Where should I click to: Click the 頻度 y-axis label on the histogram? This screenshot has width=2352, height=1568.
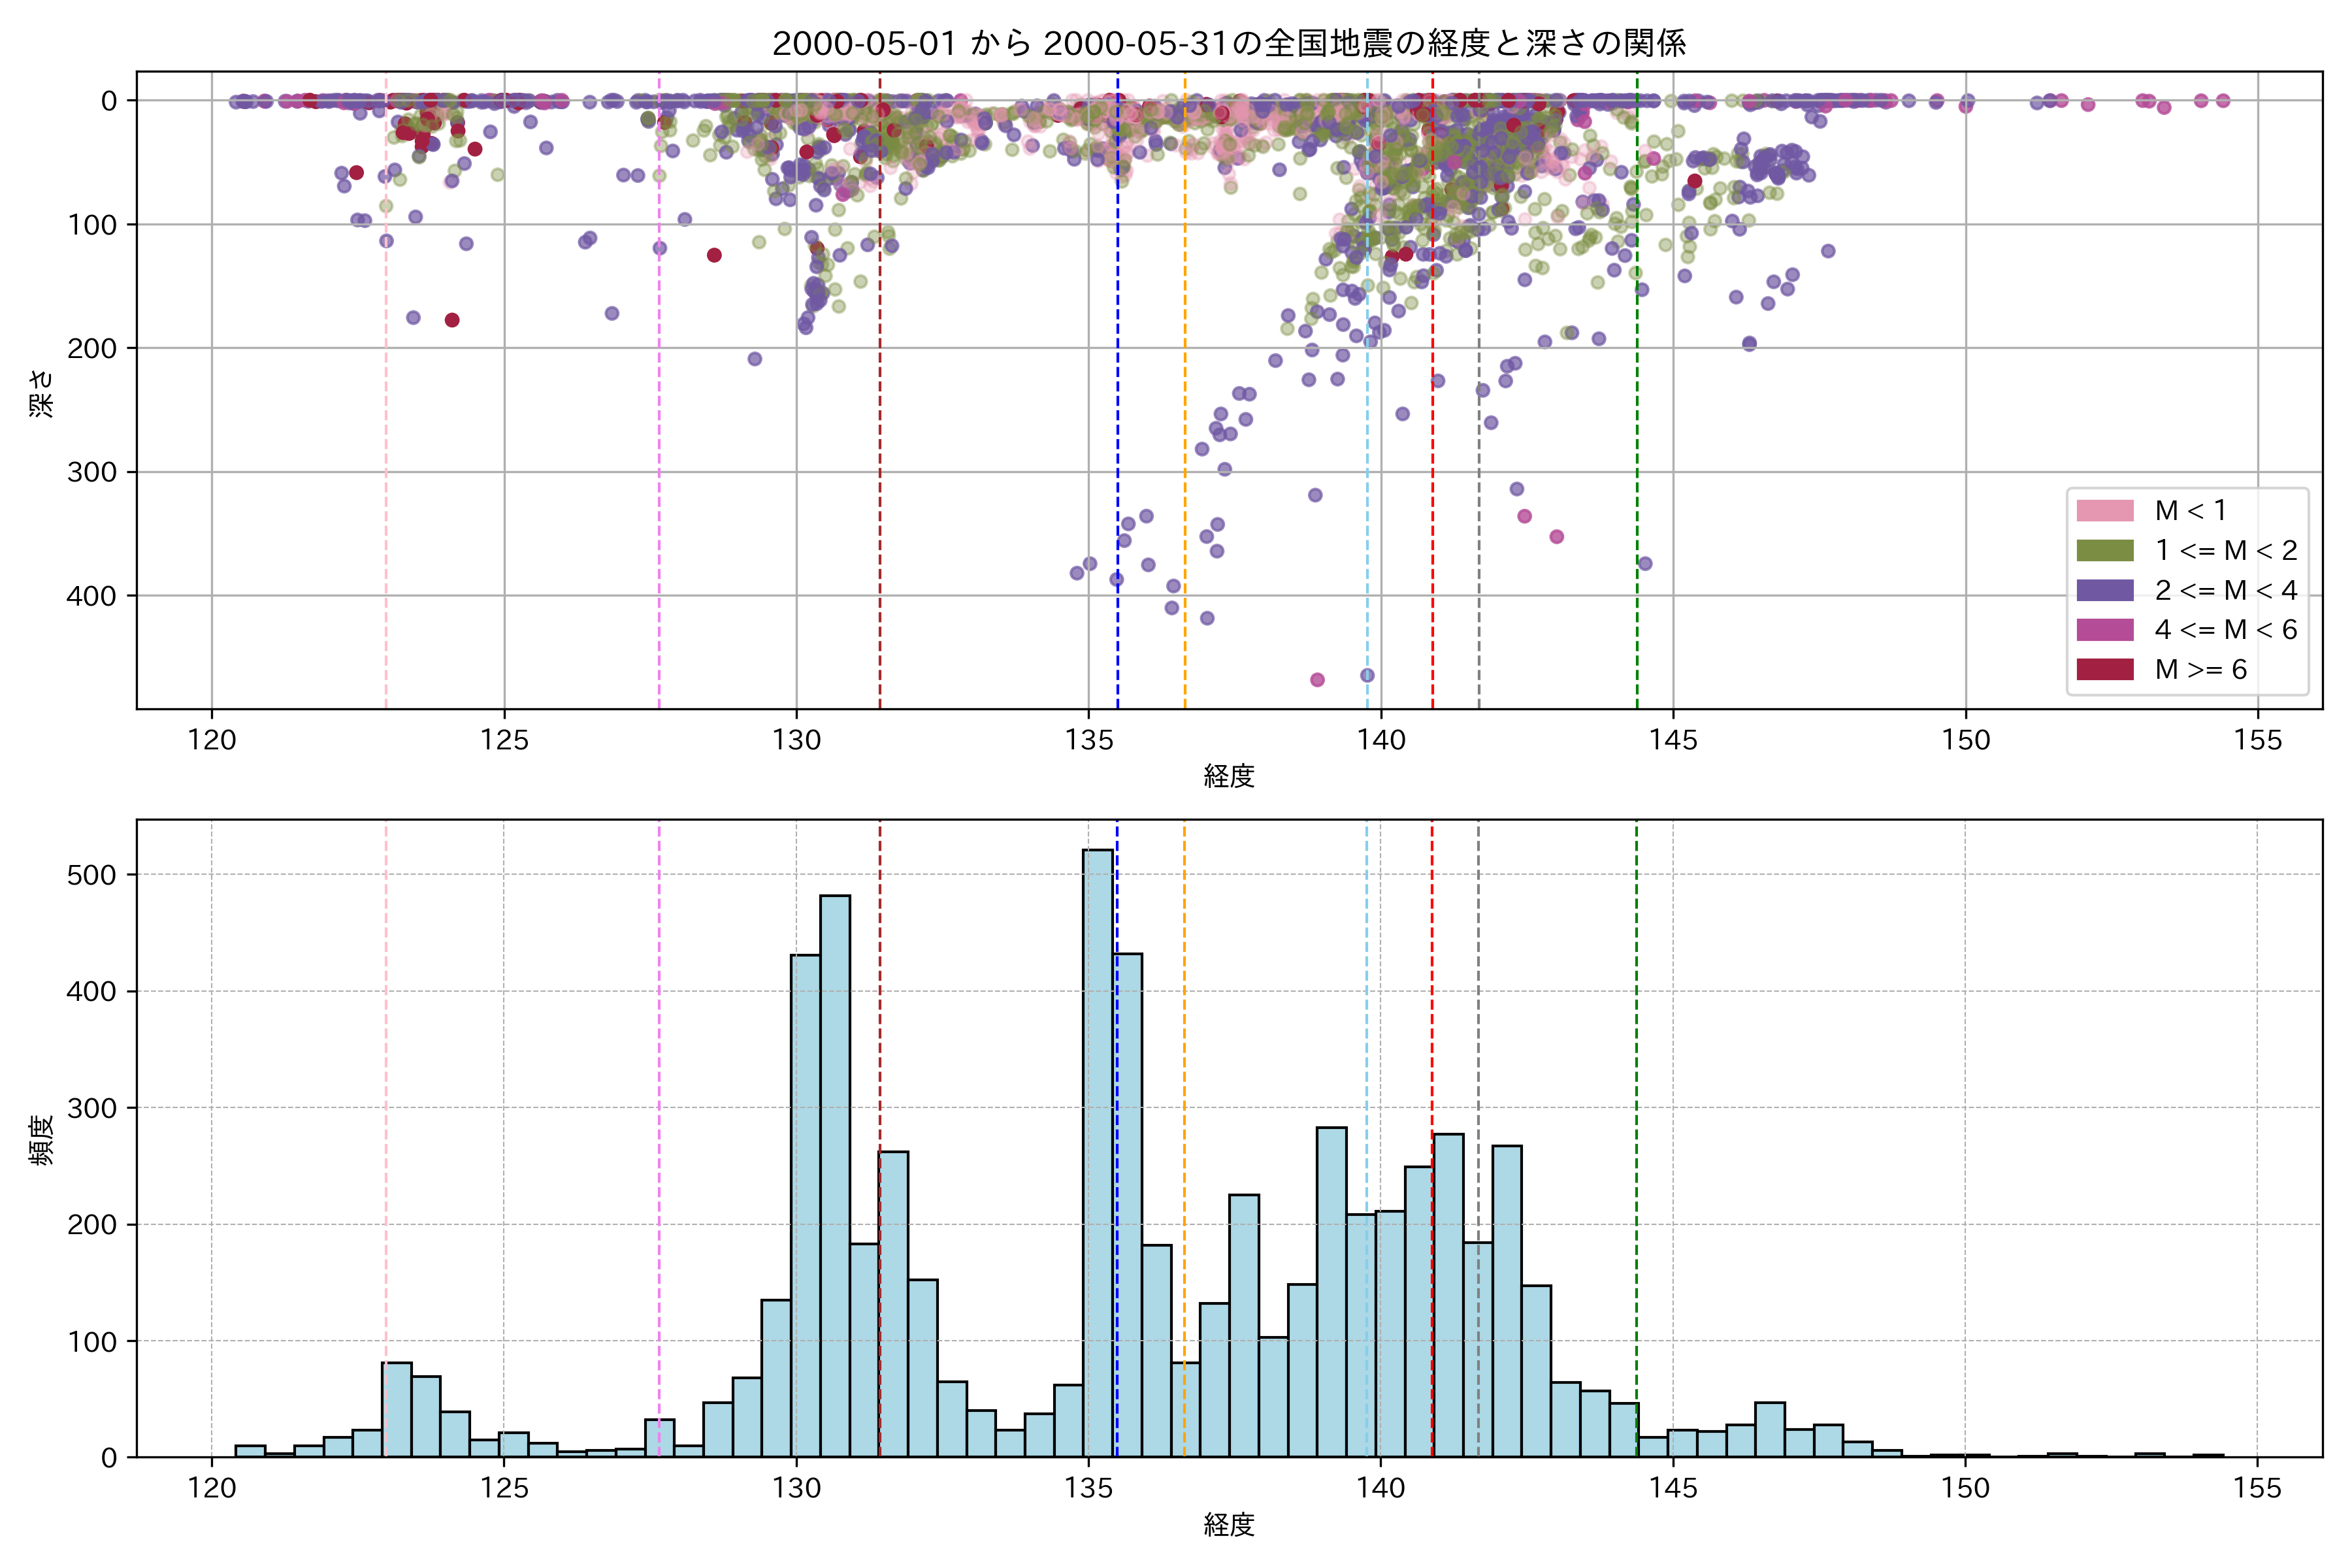point(41,1140)
